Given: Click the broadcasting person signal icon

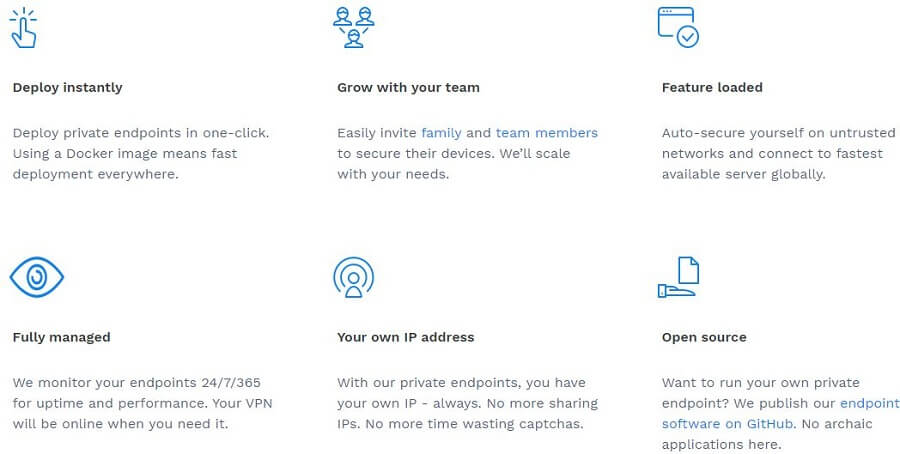Looking at the screenshot, I should pos(354,277).
